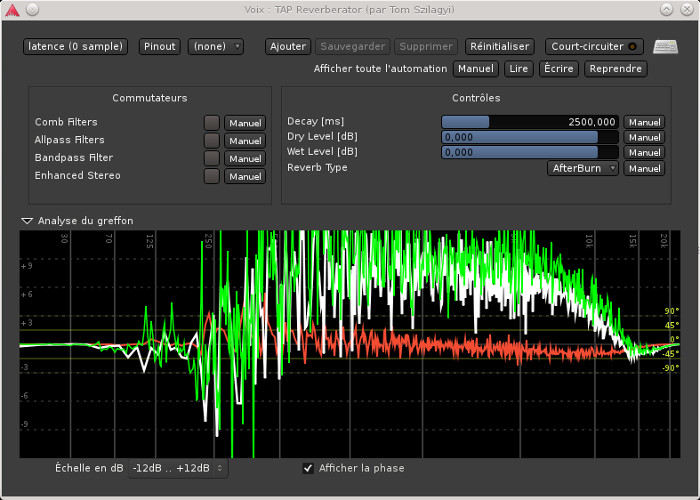Click the Wet Level [dB] slider

coord(532,152)
